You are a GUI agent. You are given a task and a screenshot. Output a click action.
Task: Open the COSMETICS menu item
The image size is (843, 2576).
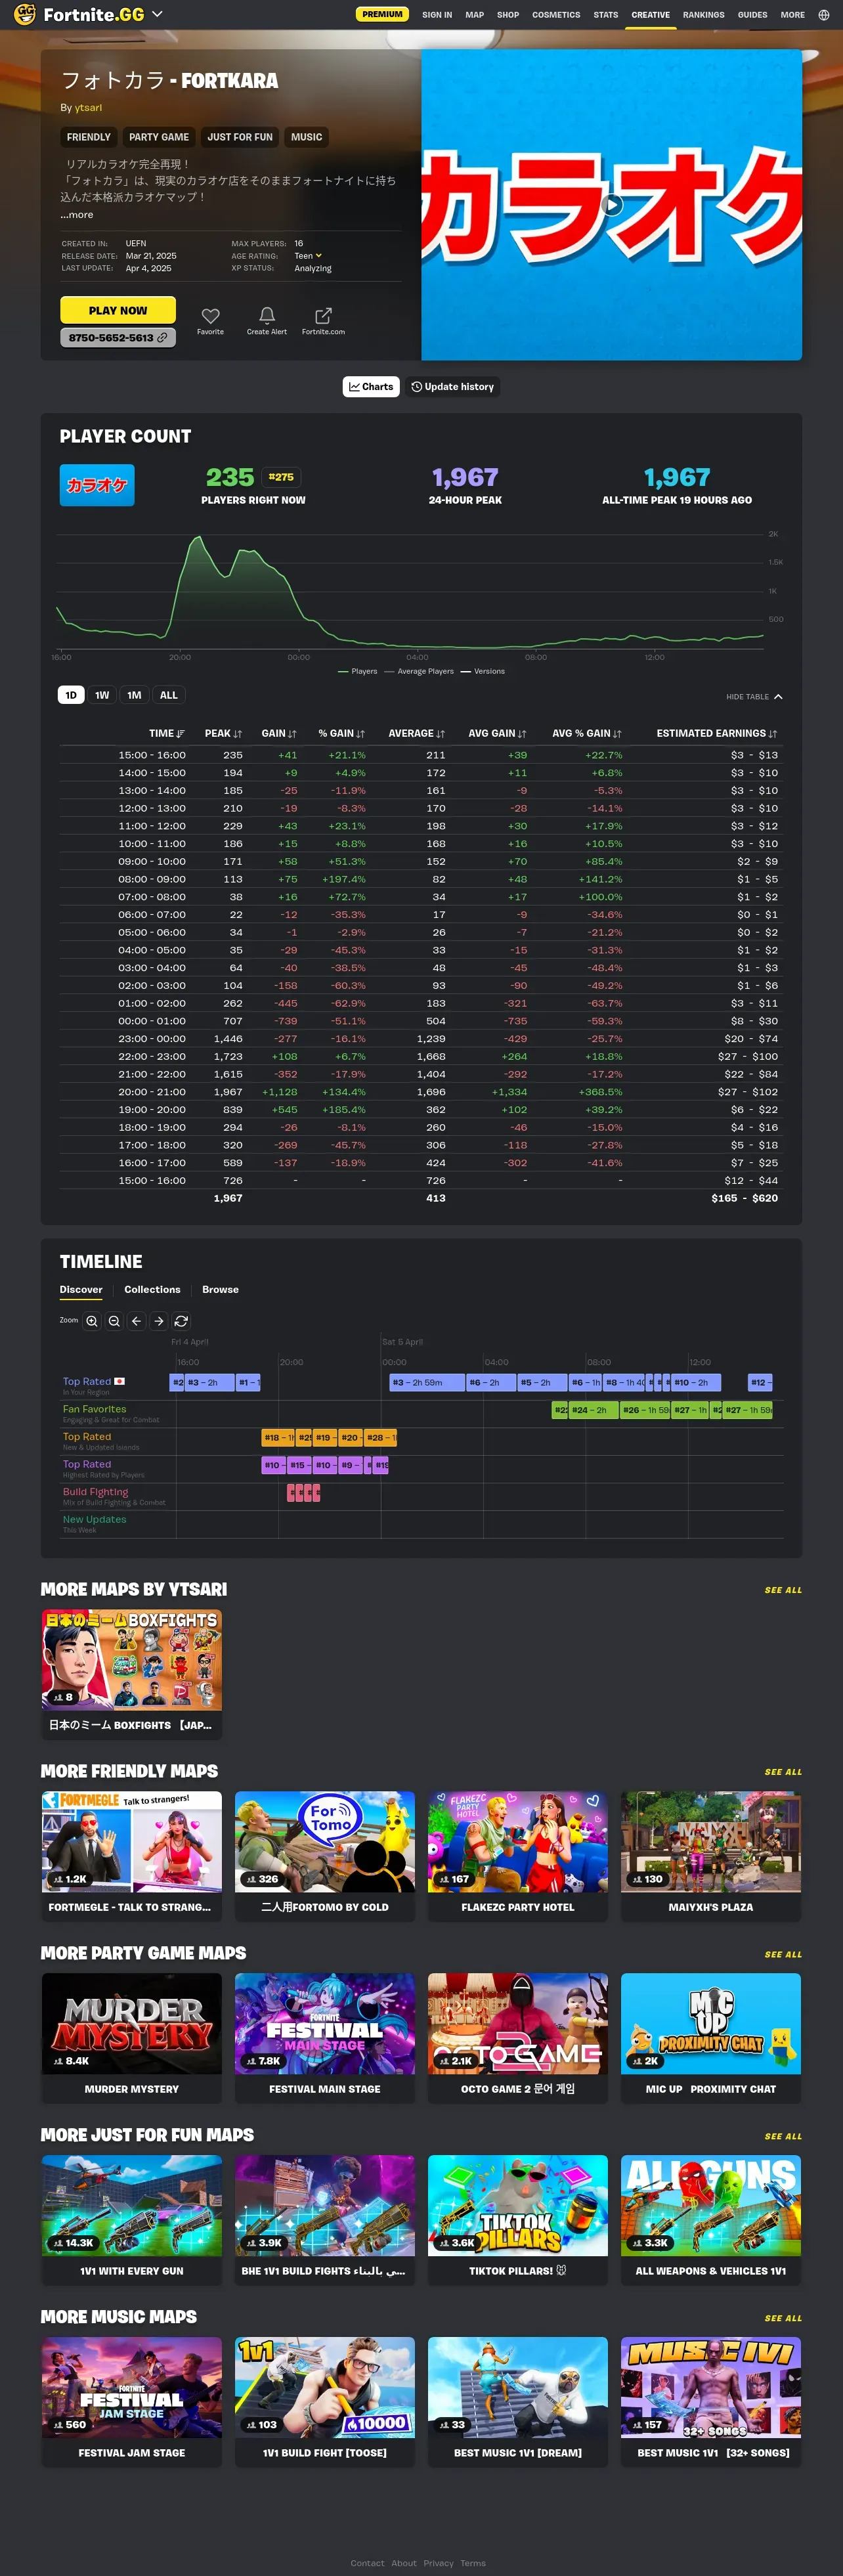pos(556,15)
